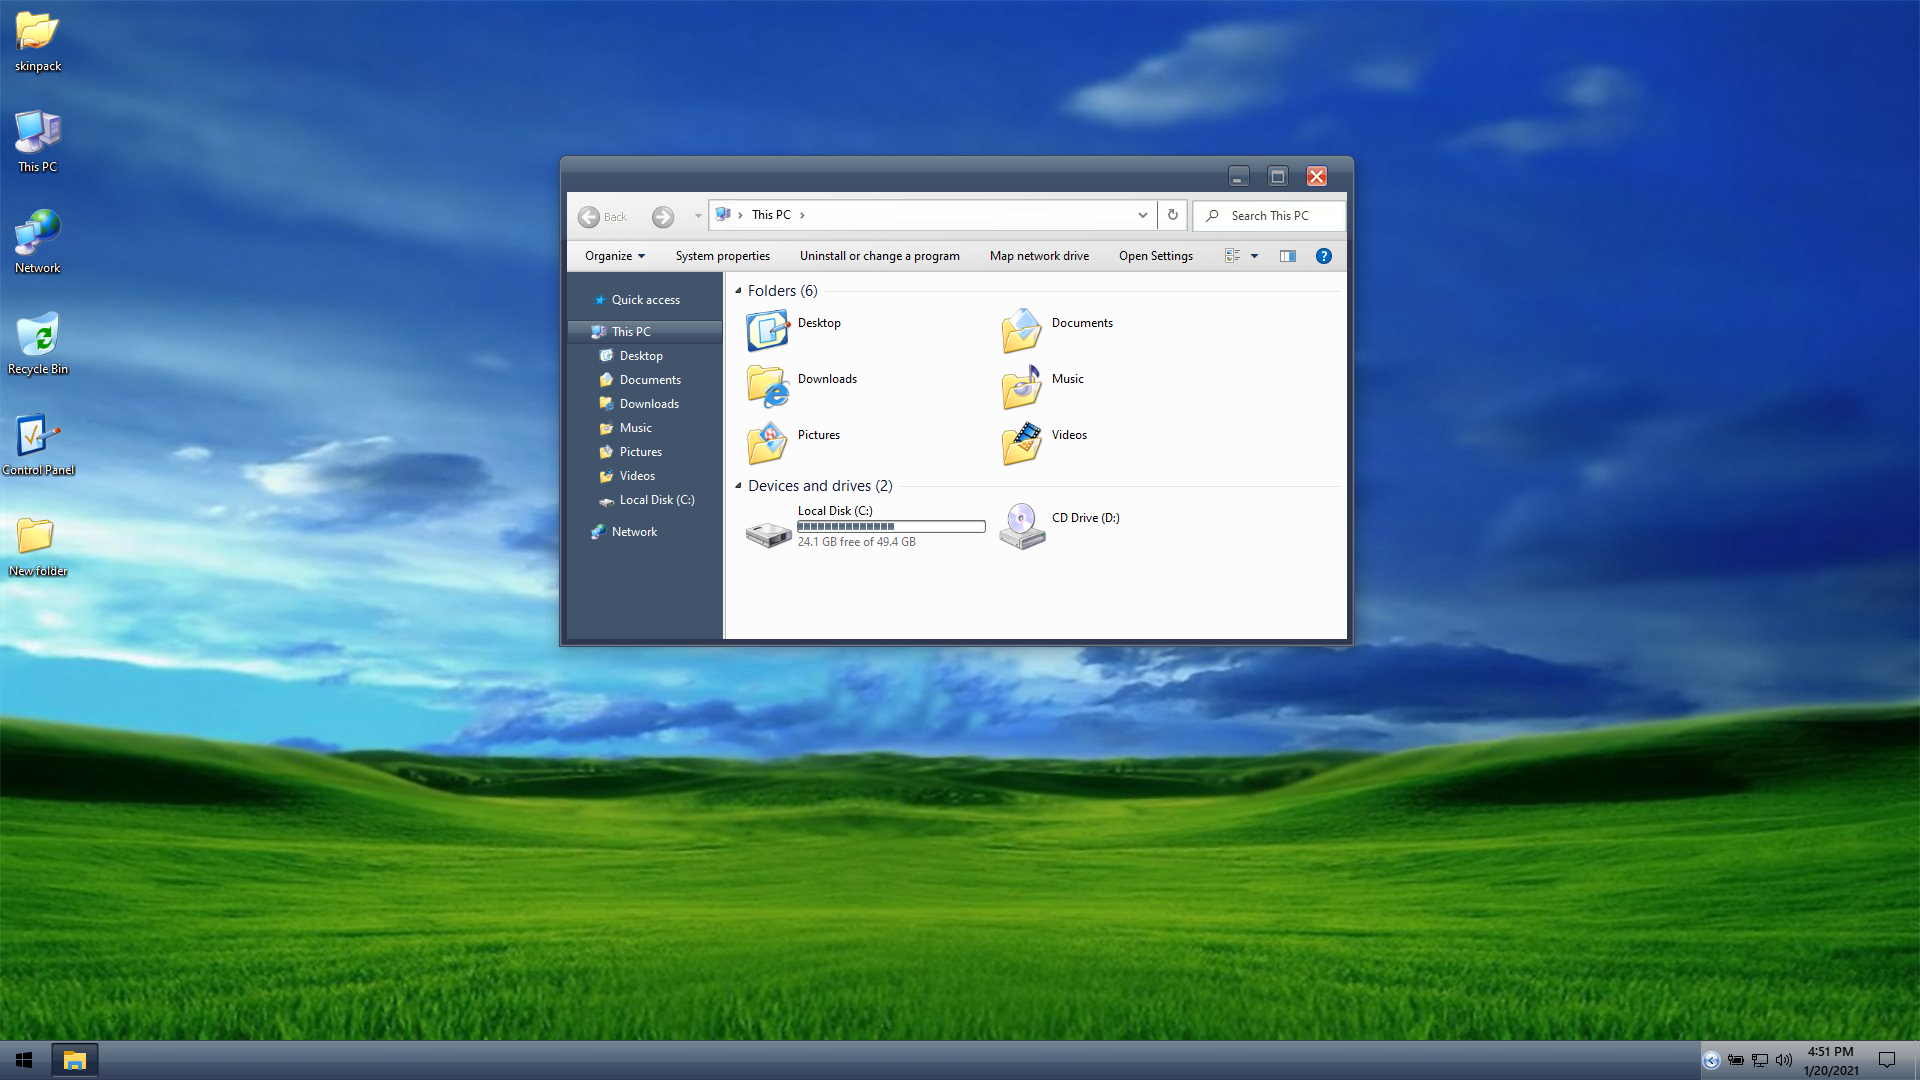Click System properties in the toolbar

click(x=722, y=256)
